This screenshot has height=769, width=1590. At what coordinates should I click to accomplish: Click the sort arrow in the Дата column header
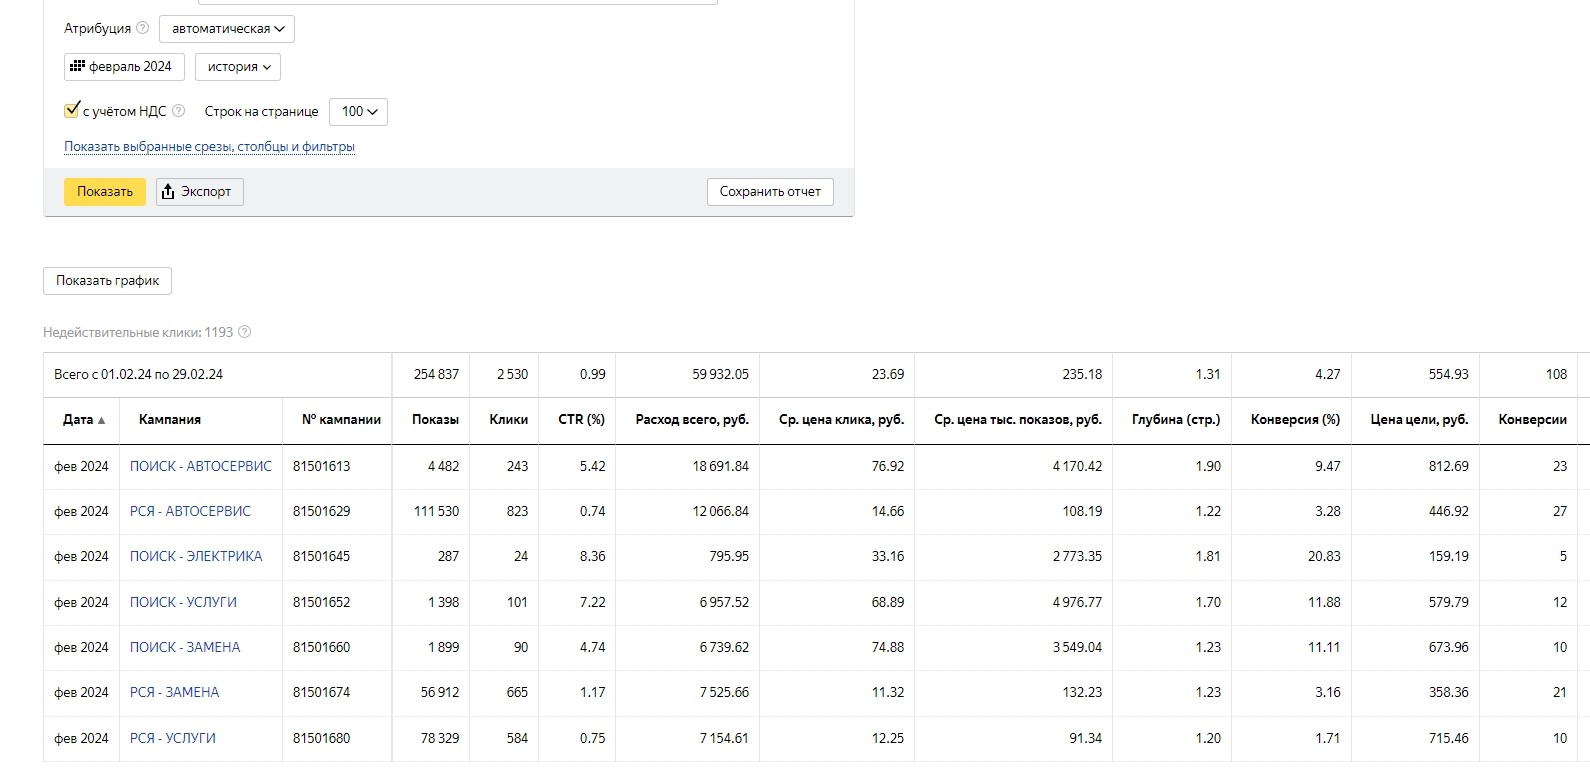(x=101, y=421)
